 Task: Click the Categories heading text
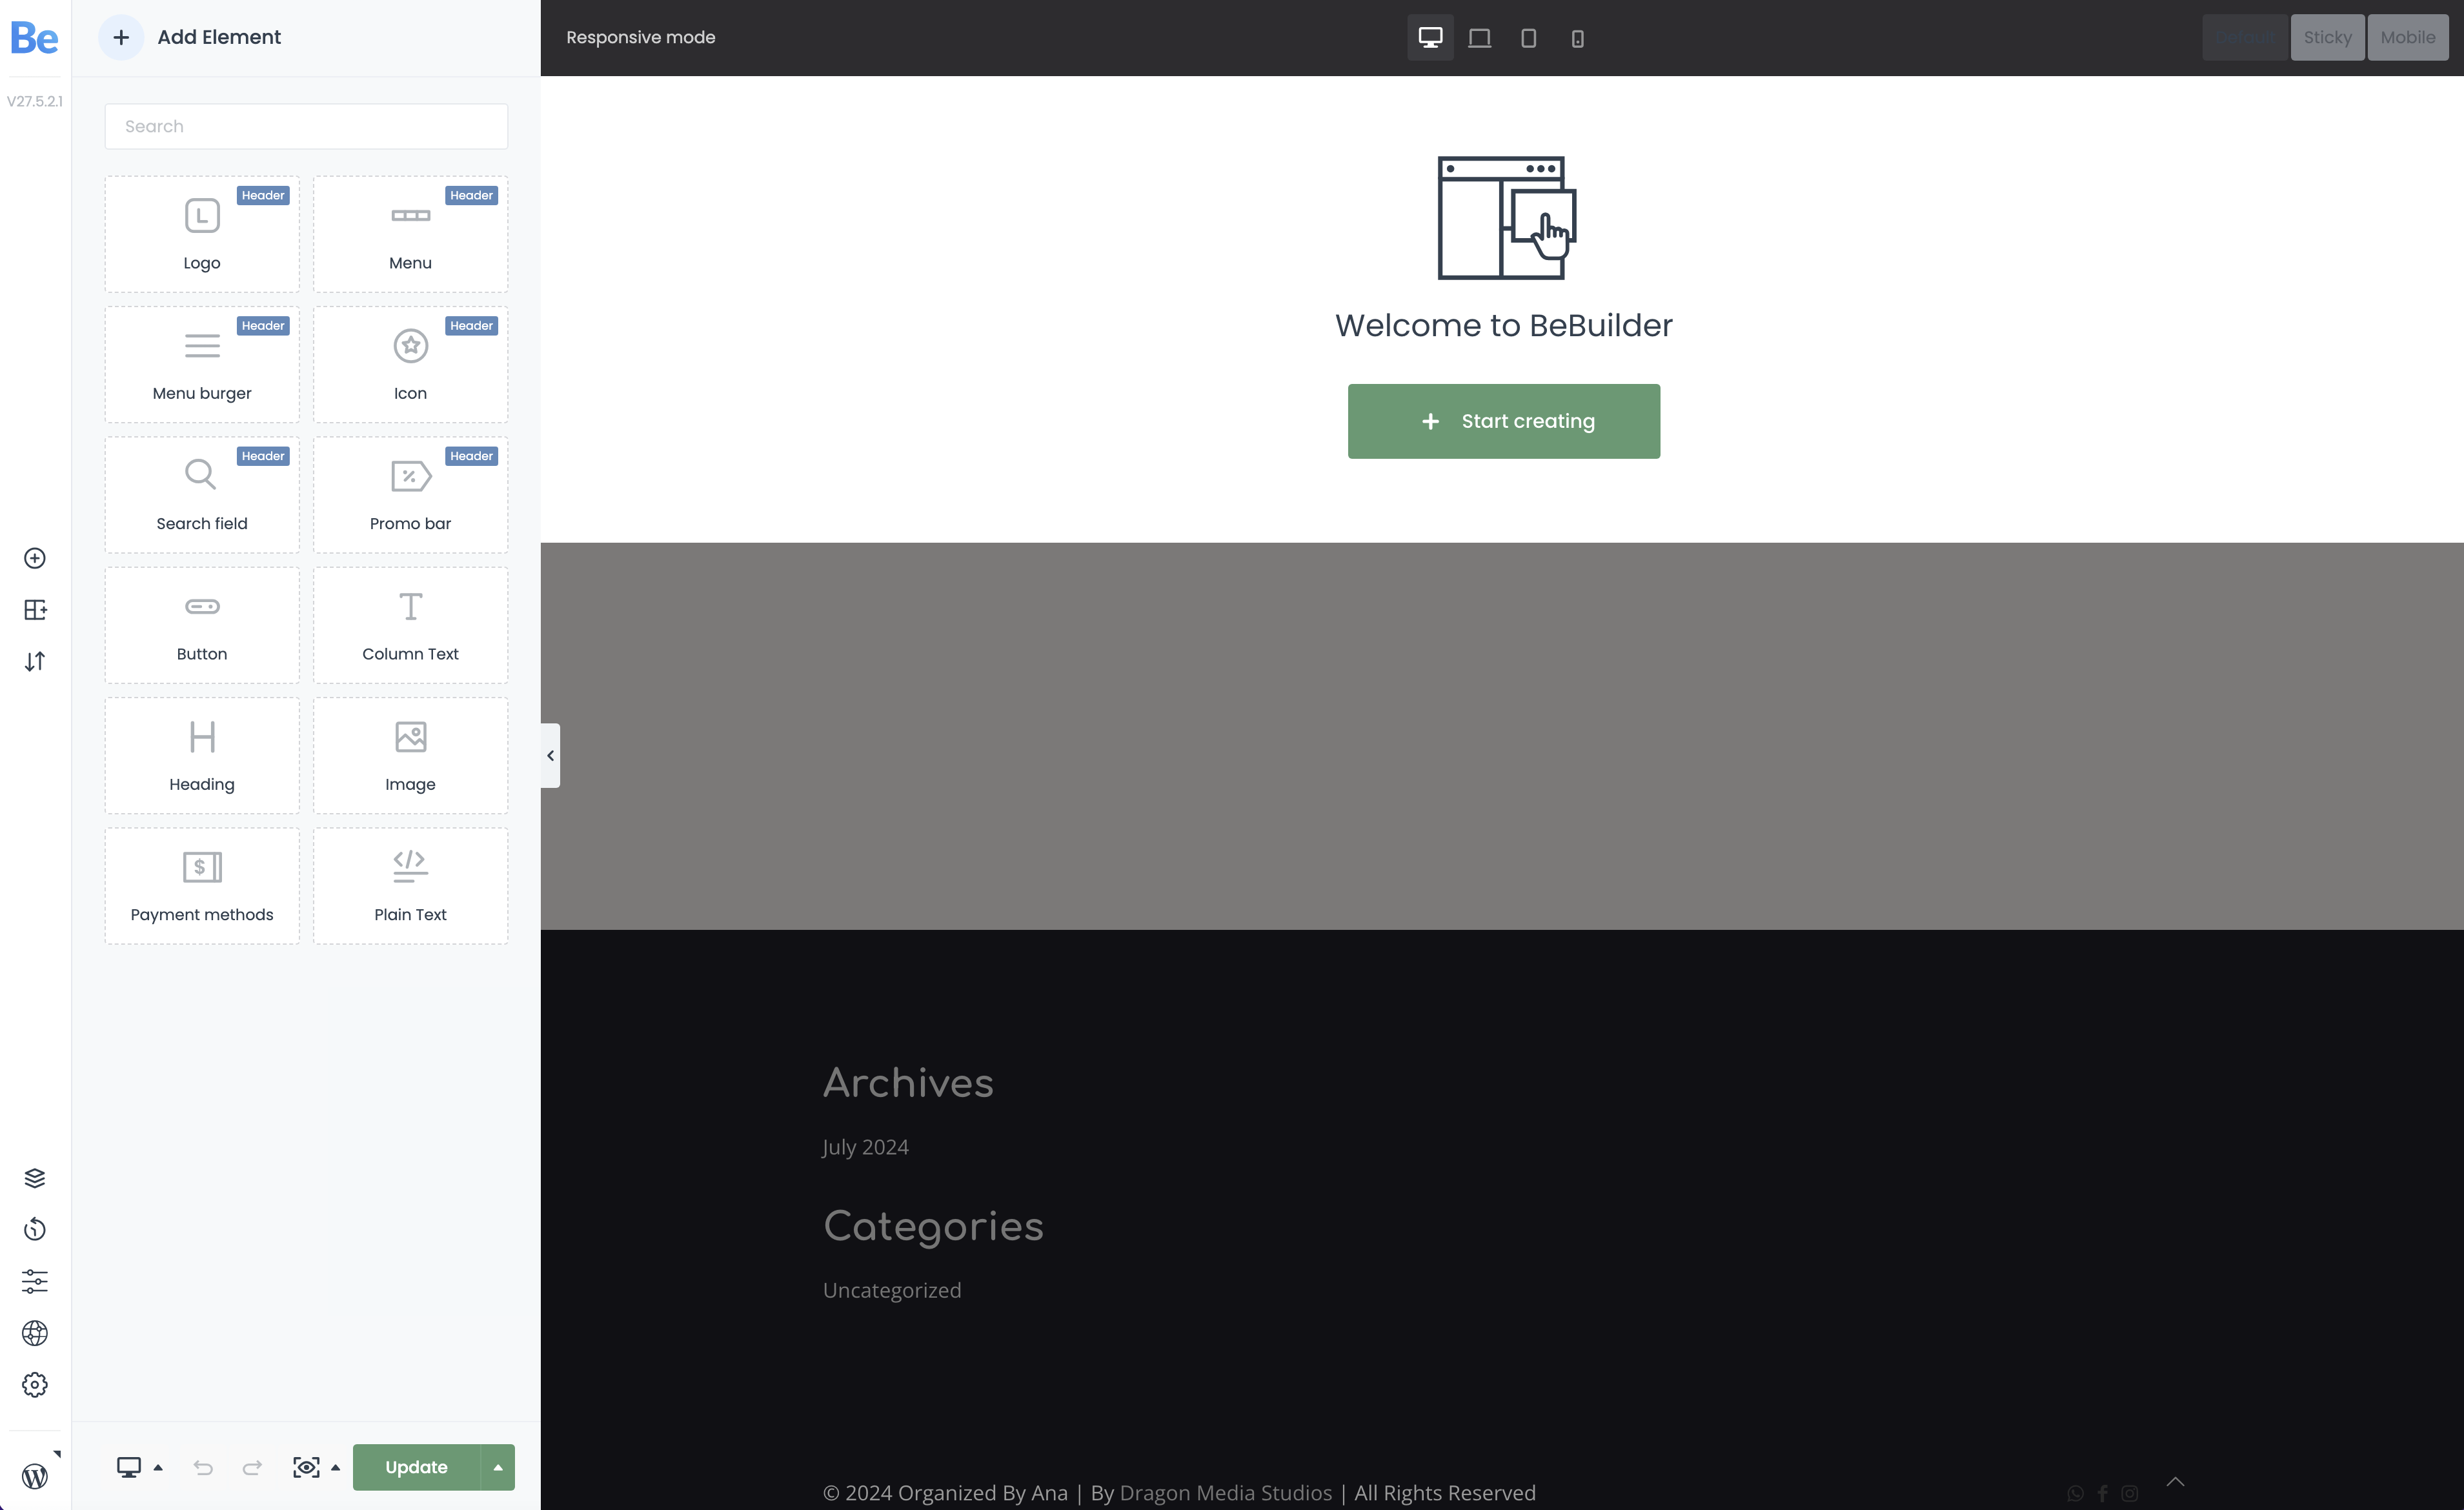pos(933,1227)
